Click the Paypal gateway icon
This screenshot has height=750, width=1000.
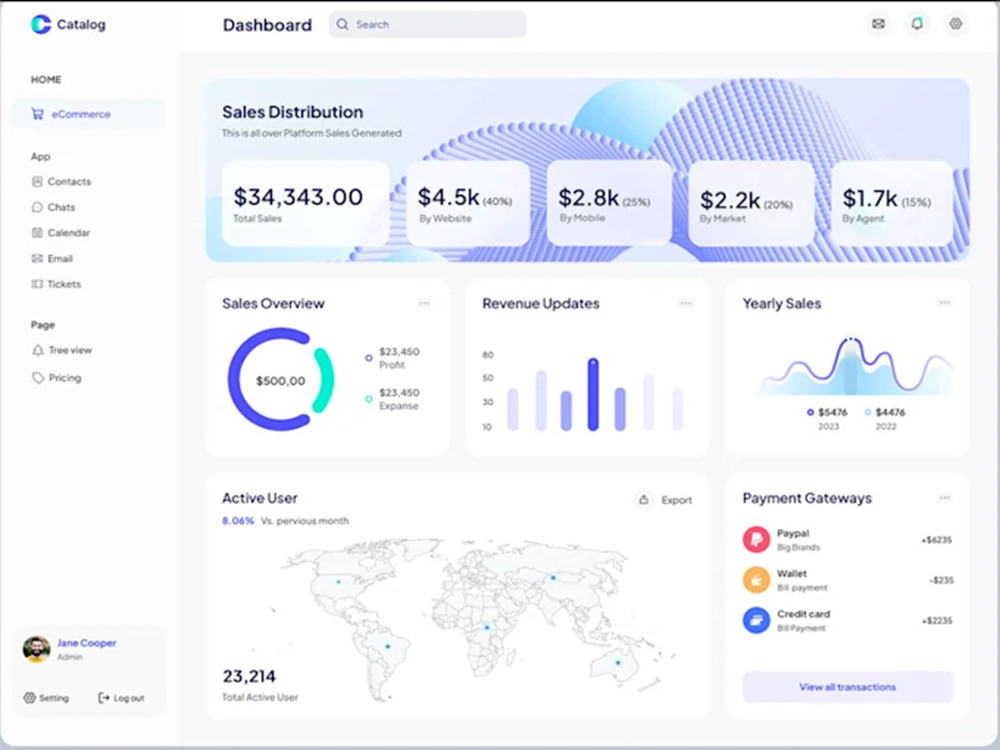click(756, 540)
